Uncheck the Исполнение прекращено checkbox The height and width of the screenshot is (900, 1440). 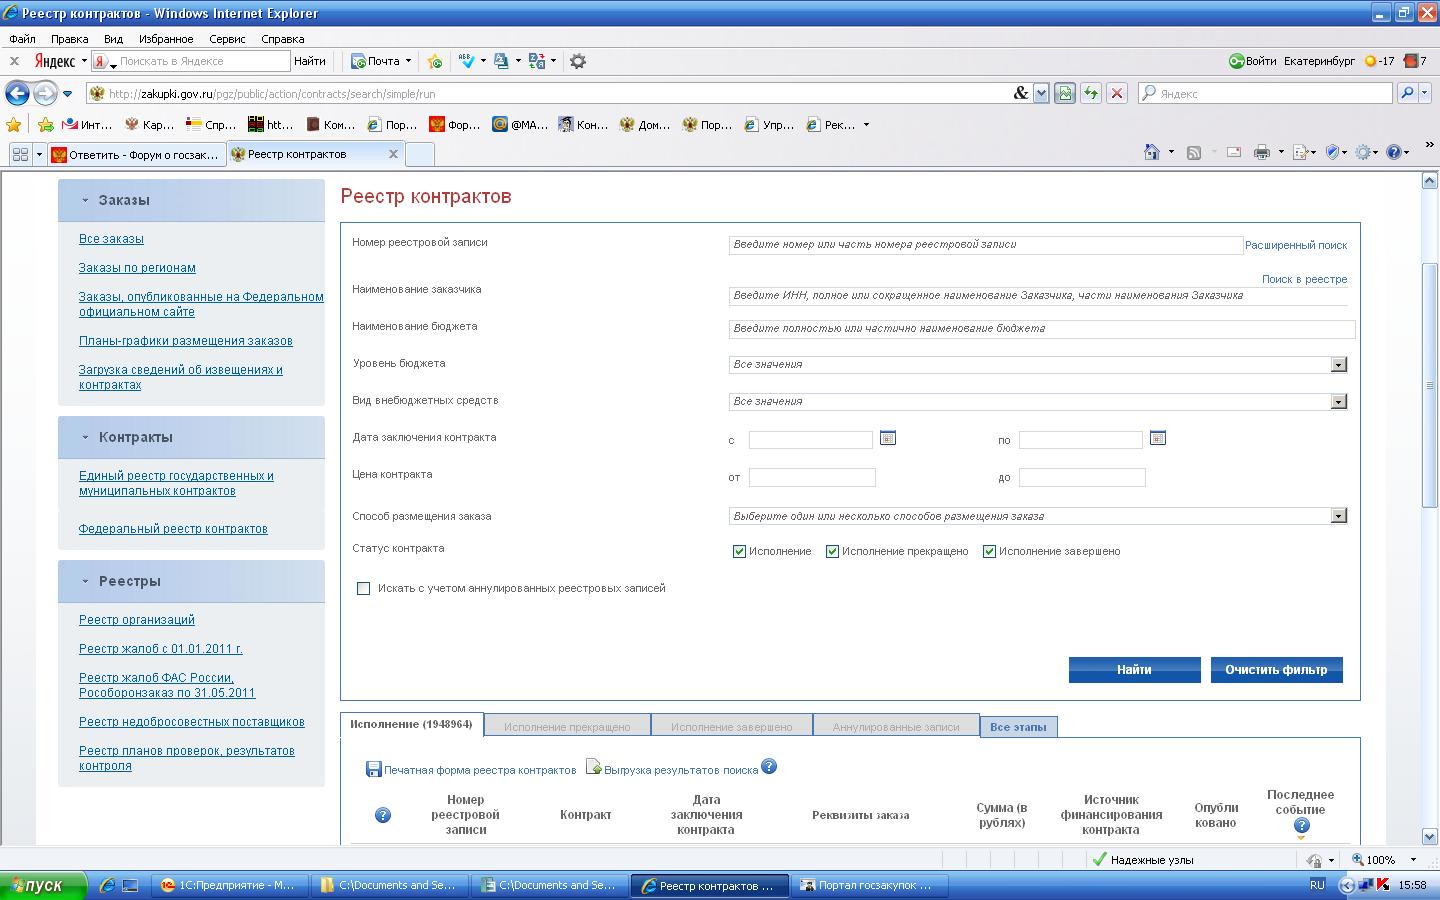(832, 551)
